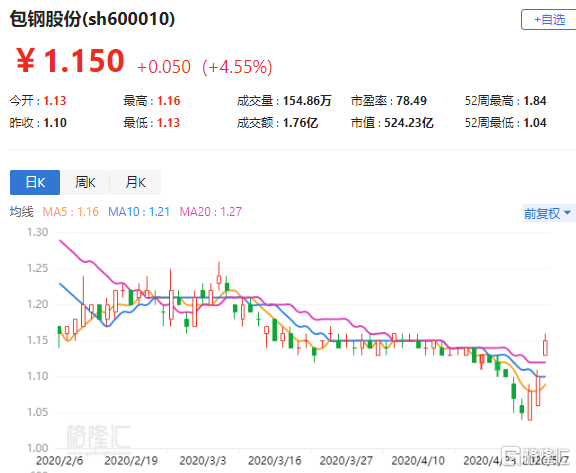Screen dimensions: 576x473
Task: Click the 最低 low value 1.13
Action: pos(169,123)
